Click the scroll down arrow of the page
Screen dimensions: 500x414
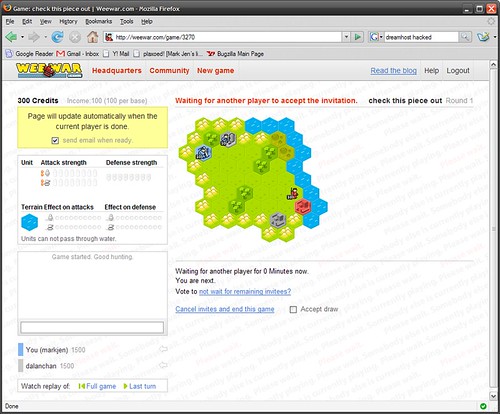[x=493, y=396]
